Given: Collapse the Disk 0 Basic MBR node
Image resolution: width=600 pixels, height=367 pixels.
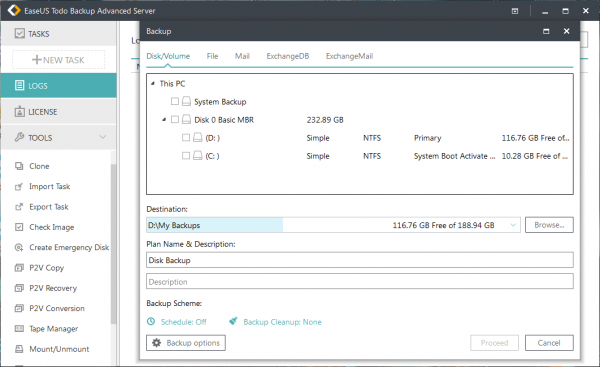Looking at the screenshot, I should (x=164, y=119).
